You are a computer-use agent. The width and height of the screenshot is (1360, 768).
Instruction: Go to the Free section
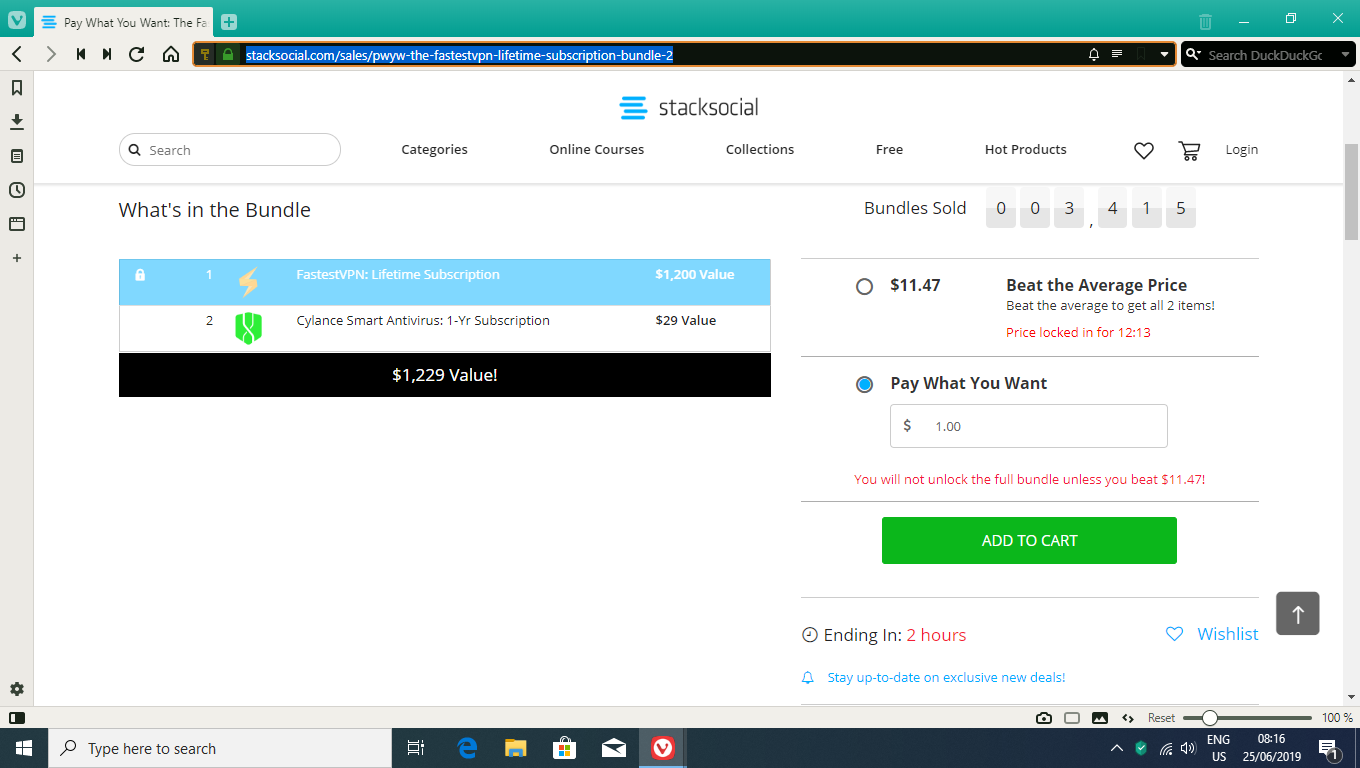889,150
